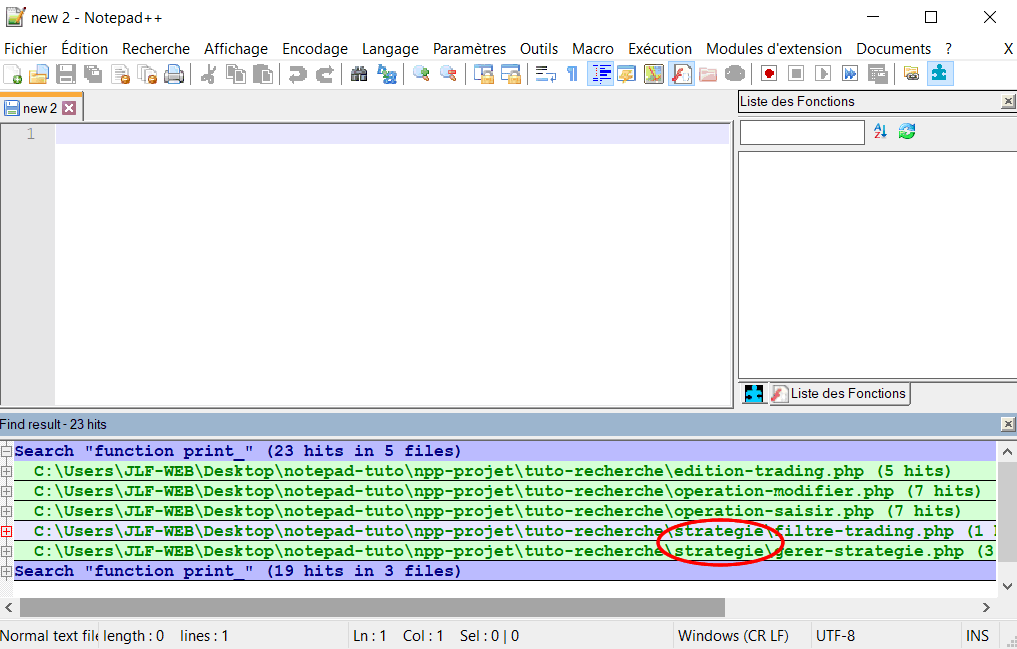The width and height of the screenshot is (1017, 649).
Task: Click the linked folder plugin icon
Action: pyautogui.click(x=912, y=74)
